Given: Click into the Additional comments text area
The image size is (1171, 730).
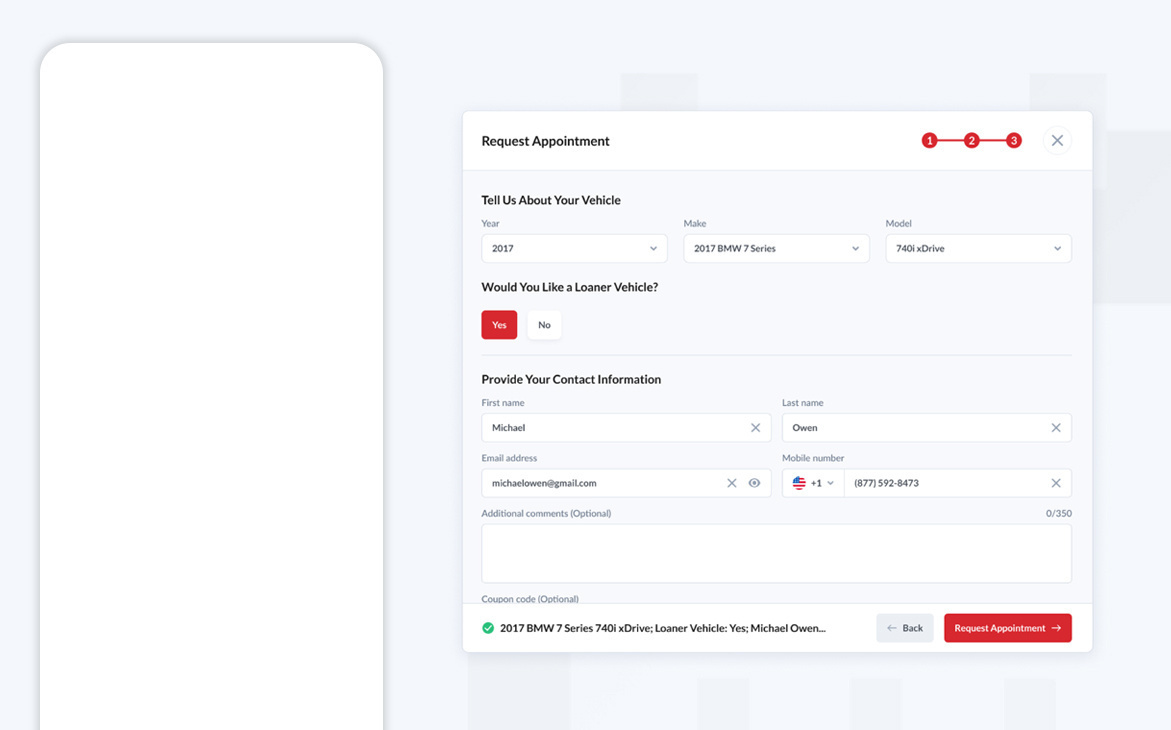Looking at the screenshot, I should [x=776, y=553].
